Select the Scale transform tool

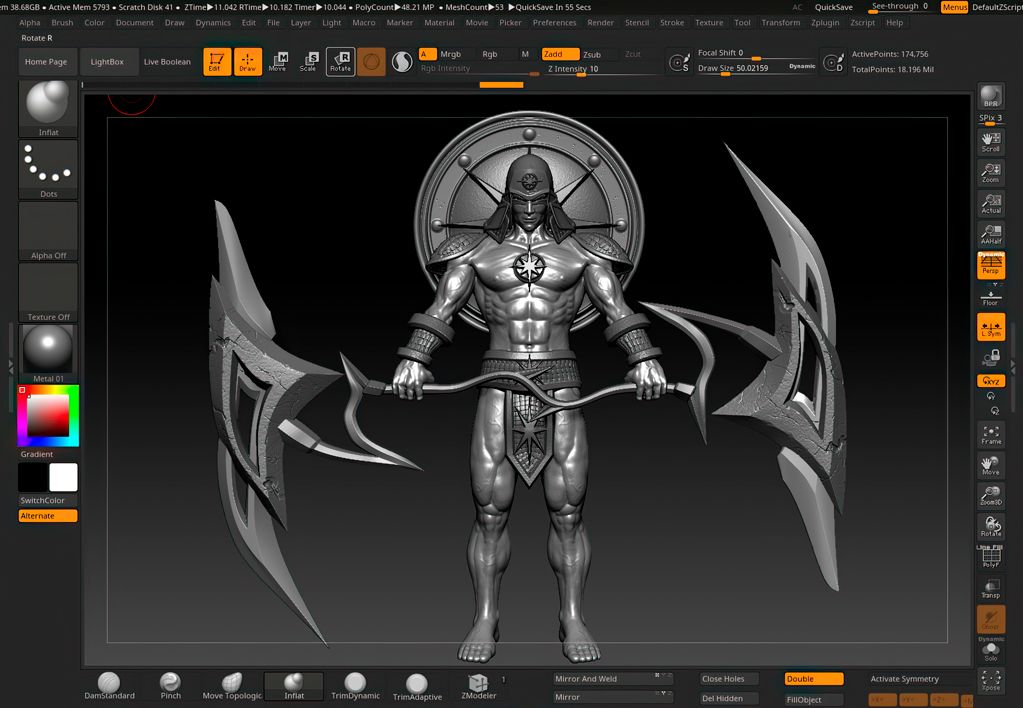click(309, 62)
